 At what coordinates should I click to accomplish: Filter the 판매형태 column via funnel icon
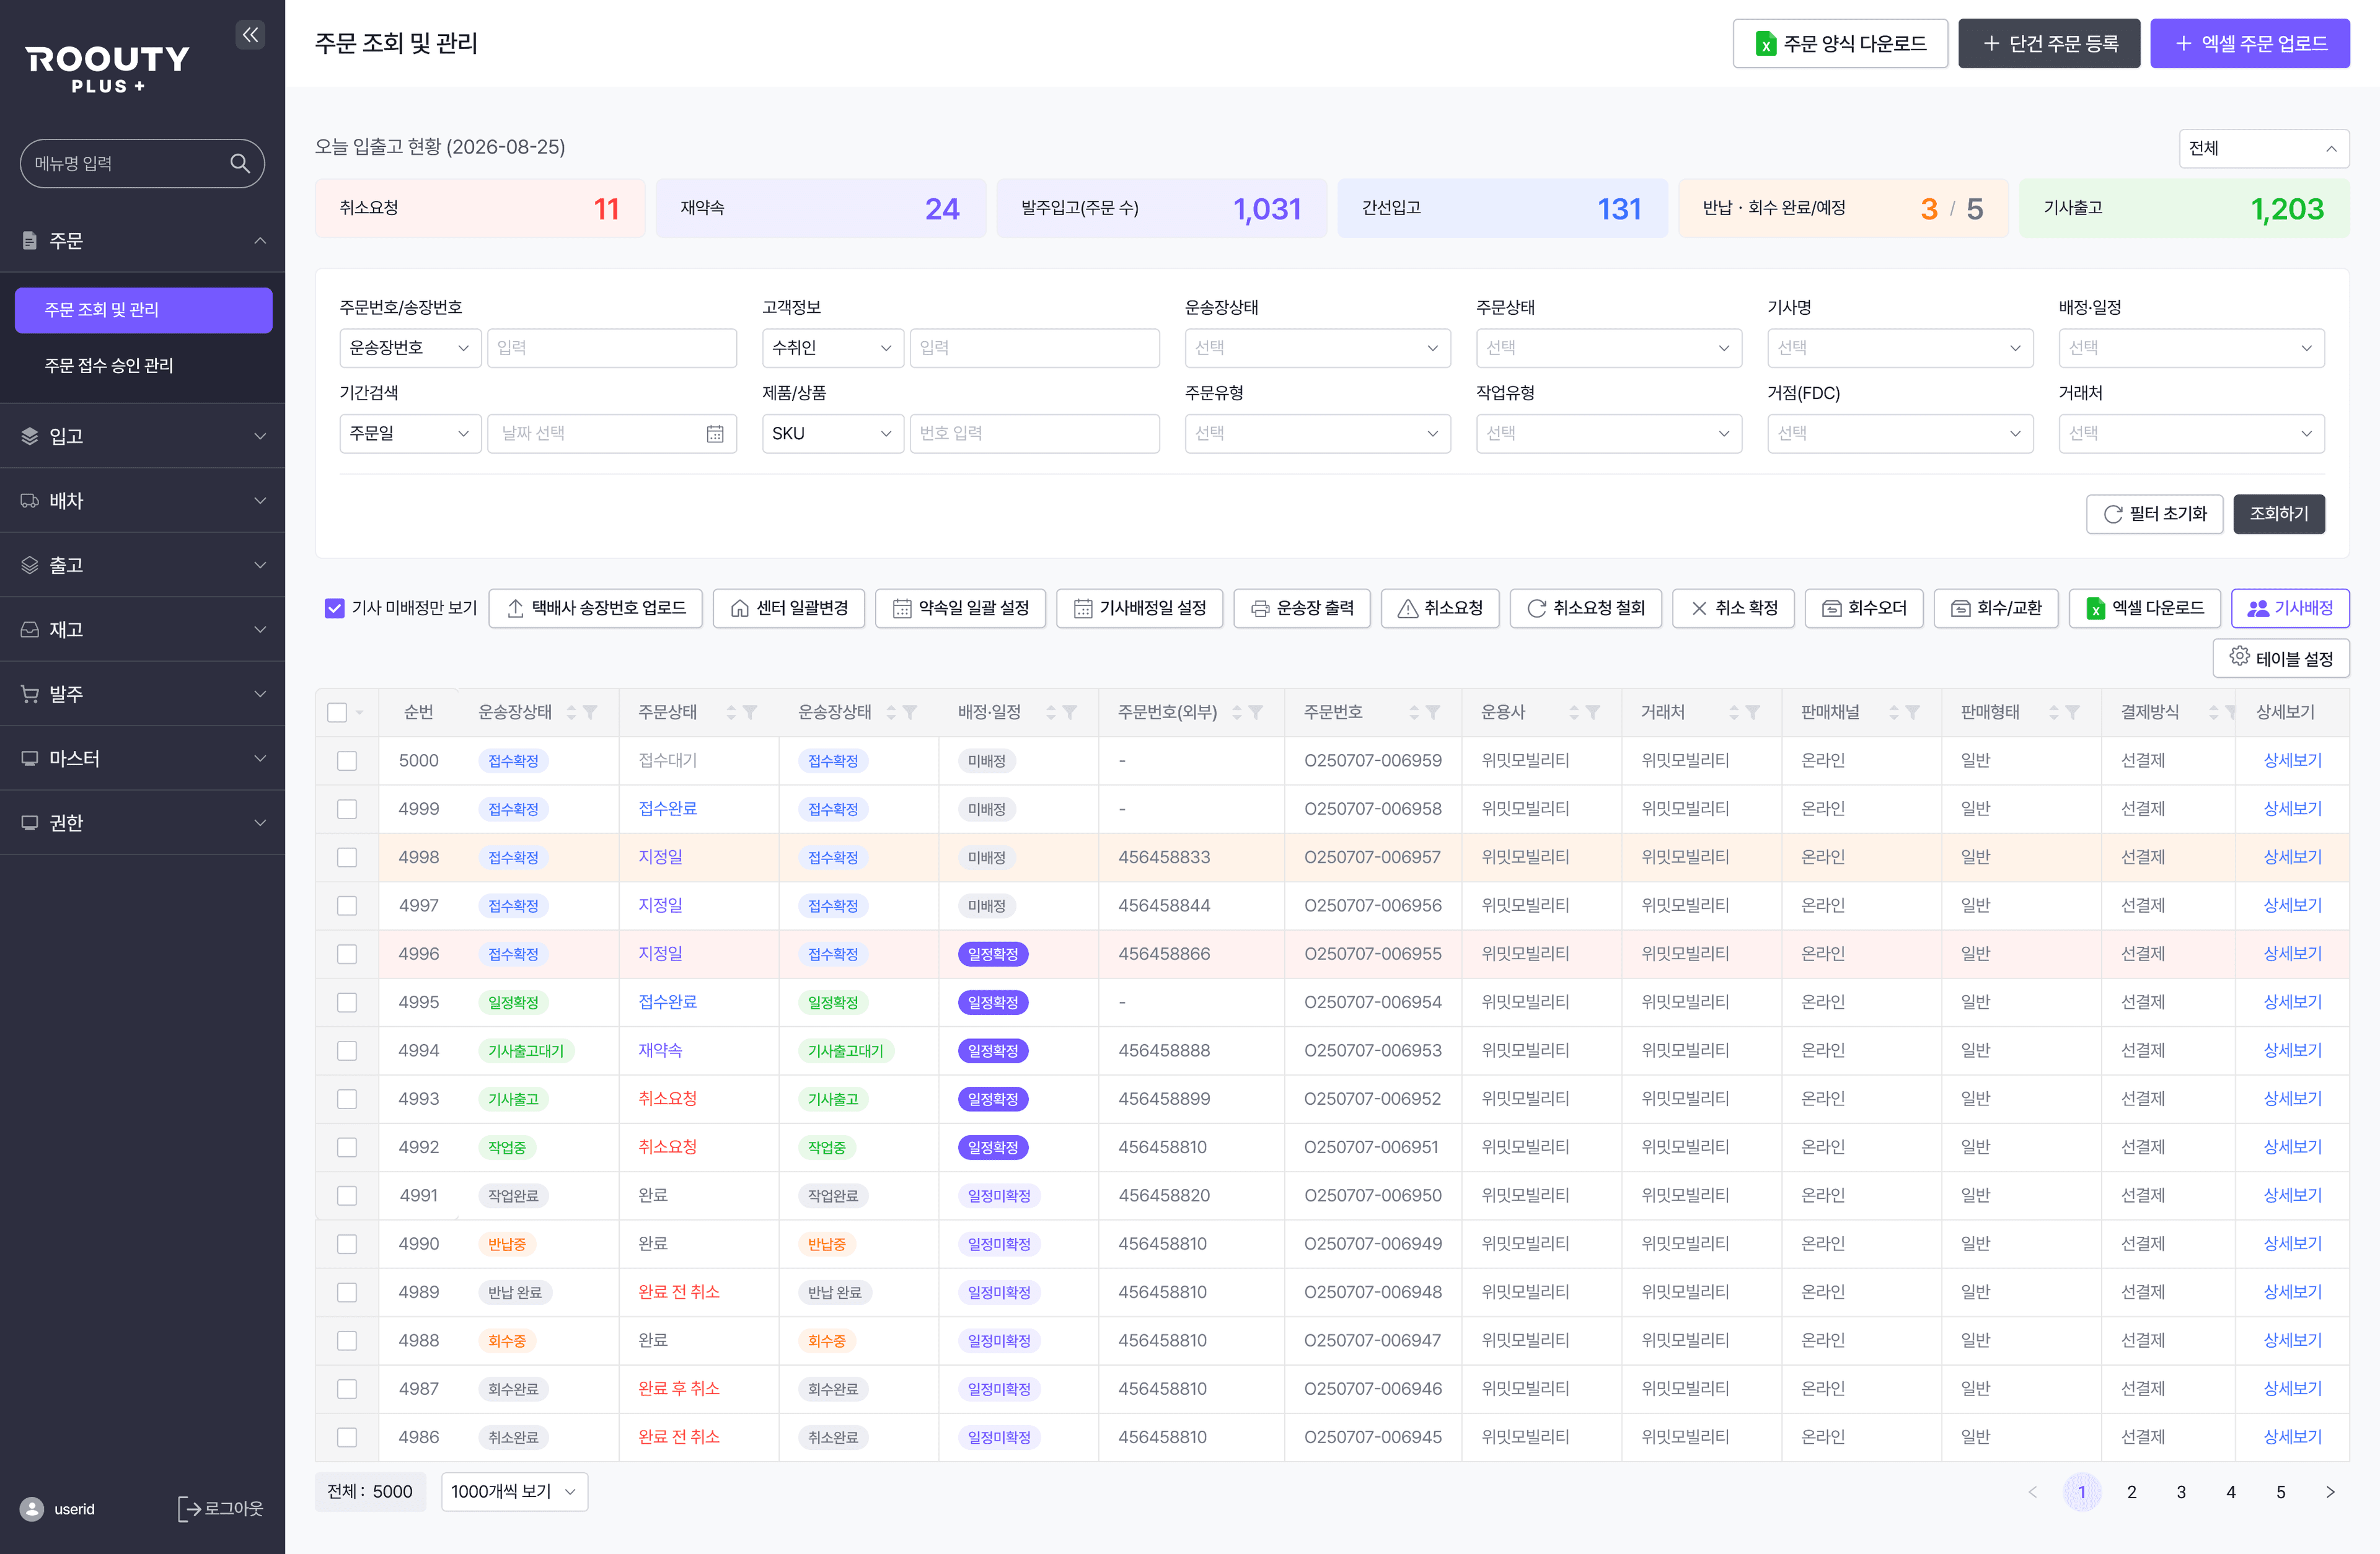[2073, 712]
